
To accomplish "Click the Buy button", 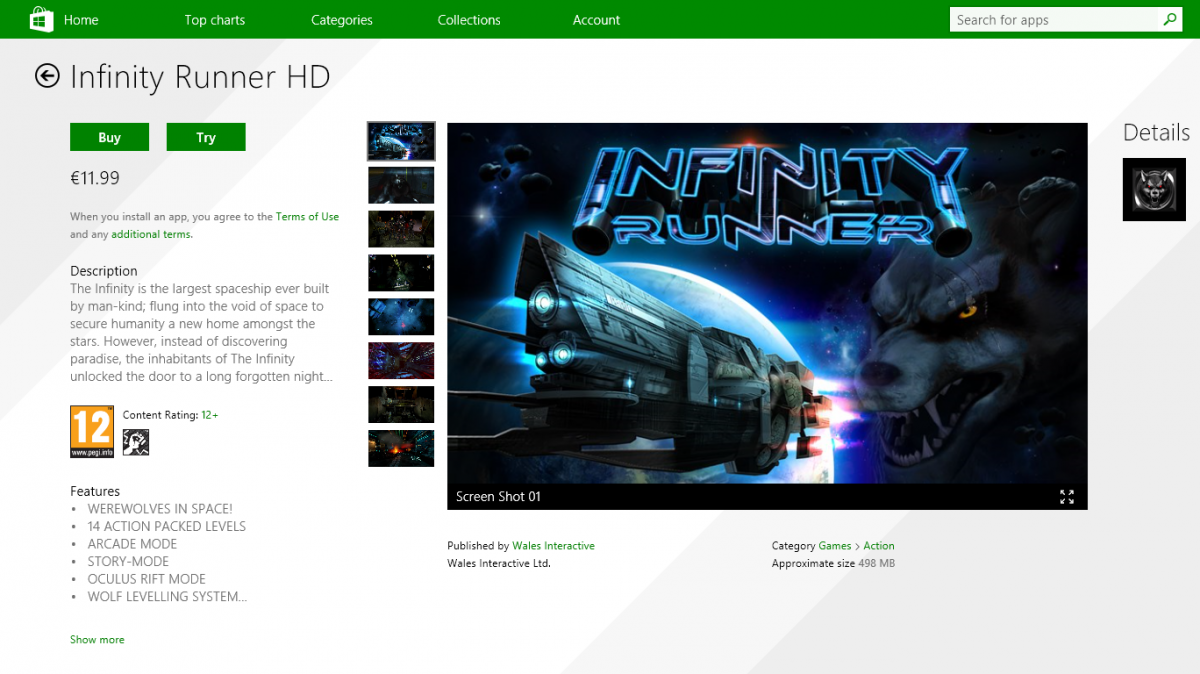I will point(110,137).
